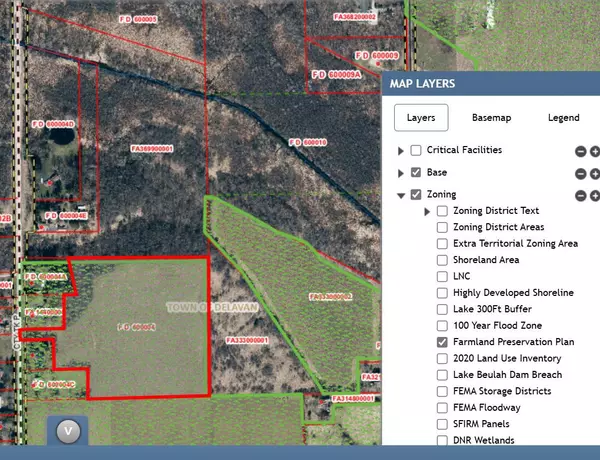Uncheck the Zoning group checkbox
The width and height of the screenshot is (600, 460).
pos(416,194)
